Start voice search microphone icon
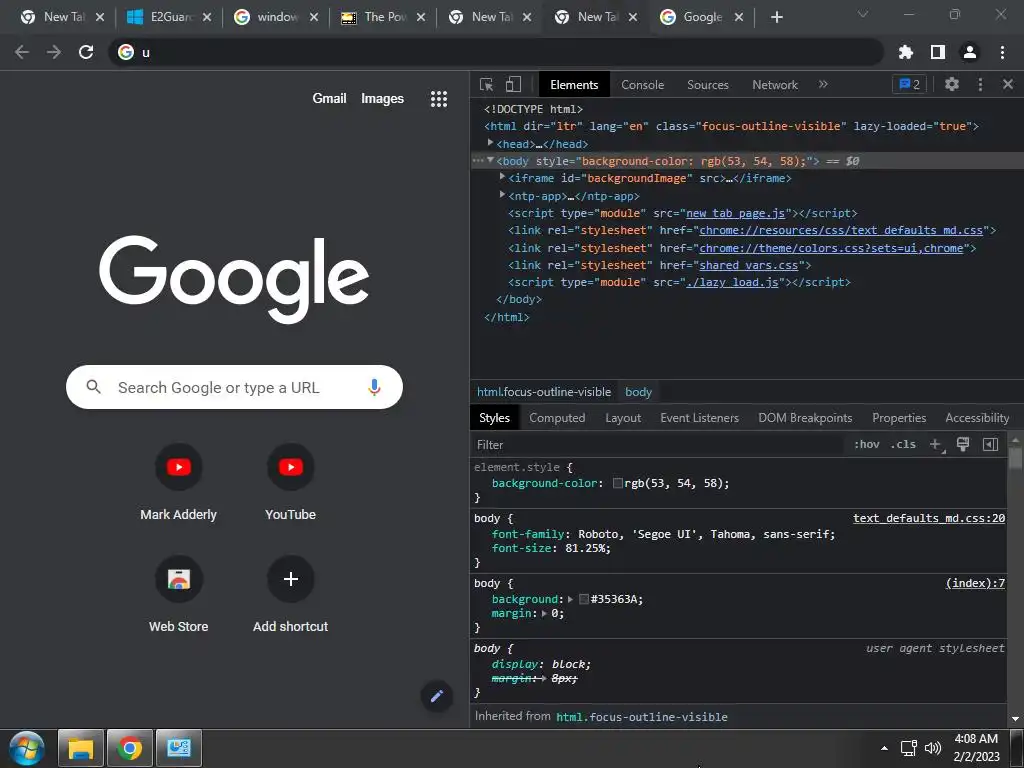This screenshot has height=768, width=1024. point(374,387)
